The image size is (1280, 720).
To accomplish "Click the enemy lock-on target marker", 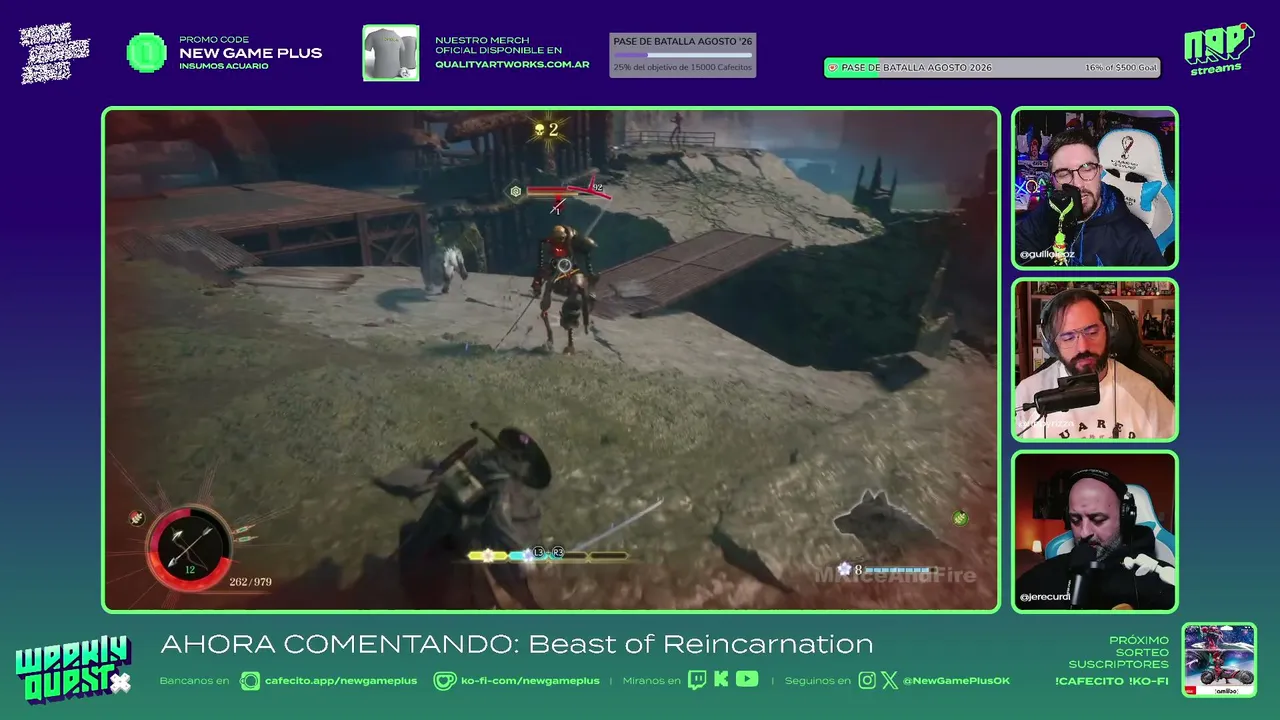I will (565, 266).
